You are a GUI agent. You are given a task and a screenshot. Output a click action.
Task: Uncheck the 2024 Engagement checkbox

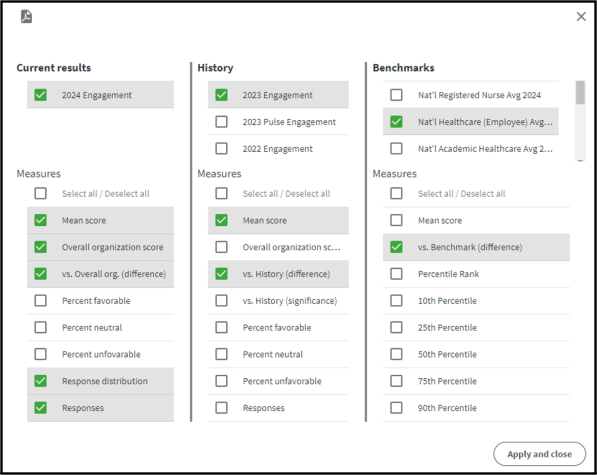(x=40, y=95)
